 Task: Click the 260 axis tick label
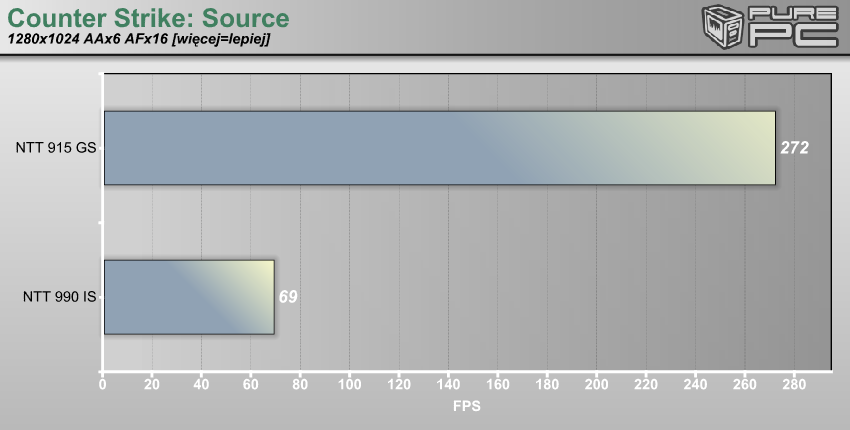pyautogui.click(x=745, y=384)
